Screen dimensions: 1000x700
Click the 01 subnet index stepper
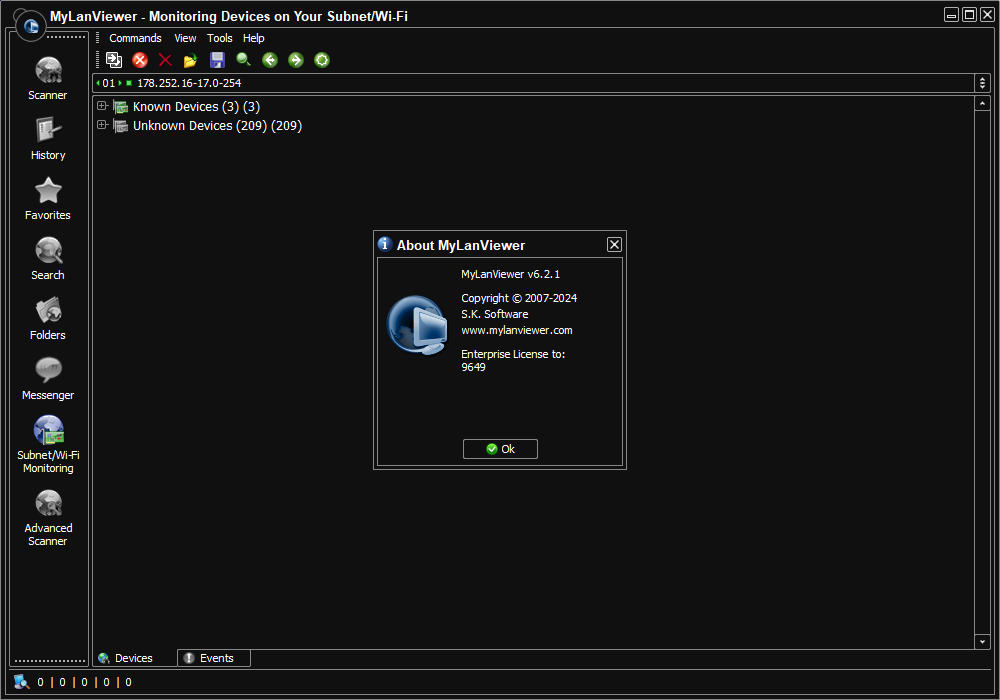(109, 83)
